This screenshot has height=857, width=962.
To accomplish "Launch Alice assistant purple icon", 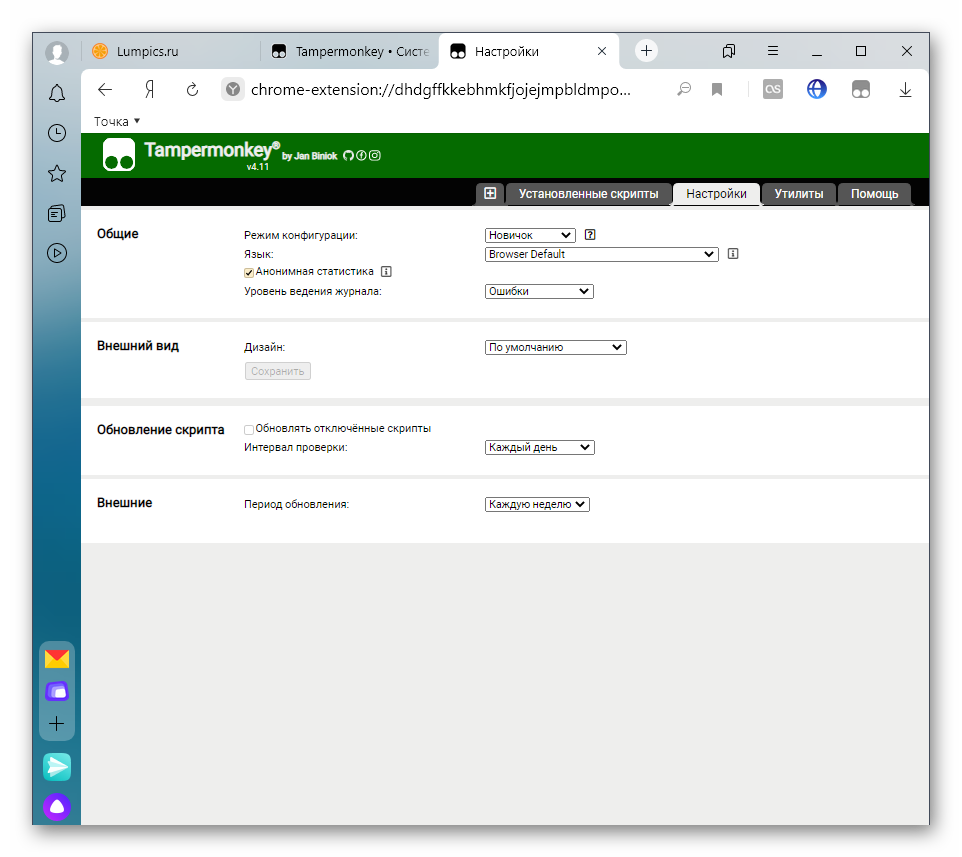I will tap(57, 807).
